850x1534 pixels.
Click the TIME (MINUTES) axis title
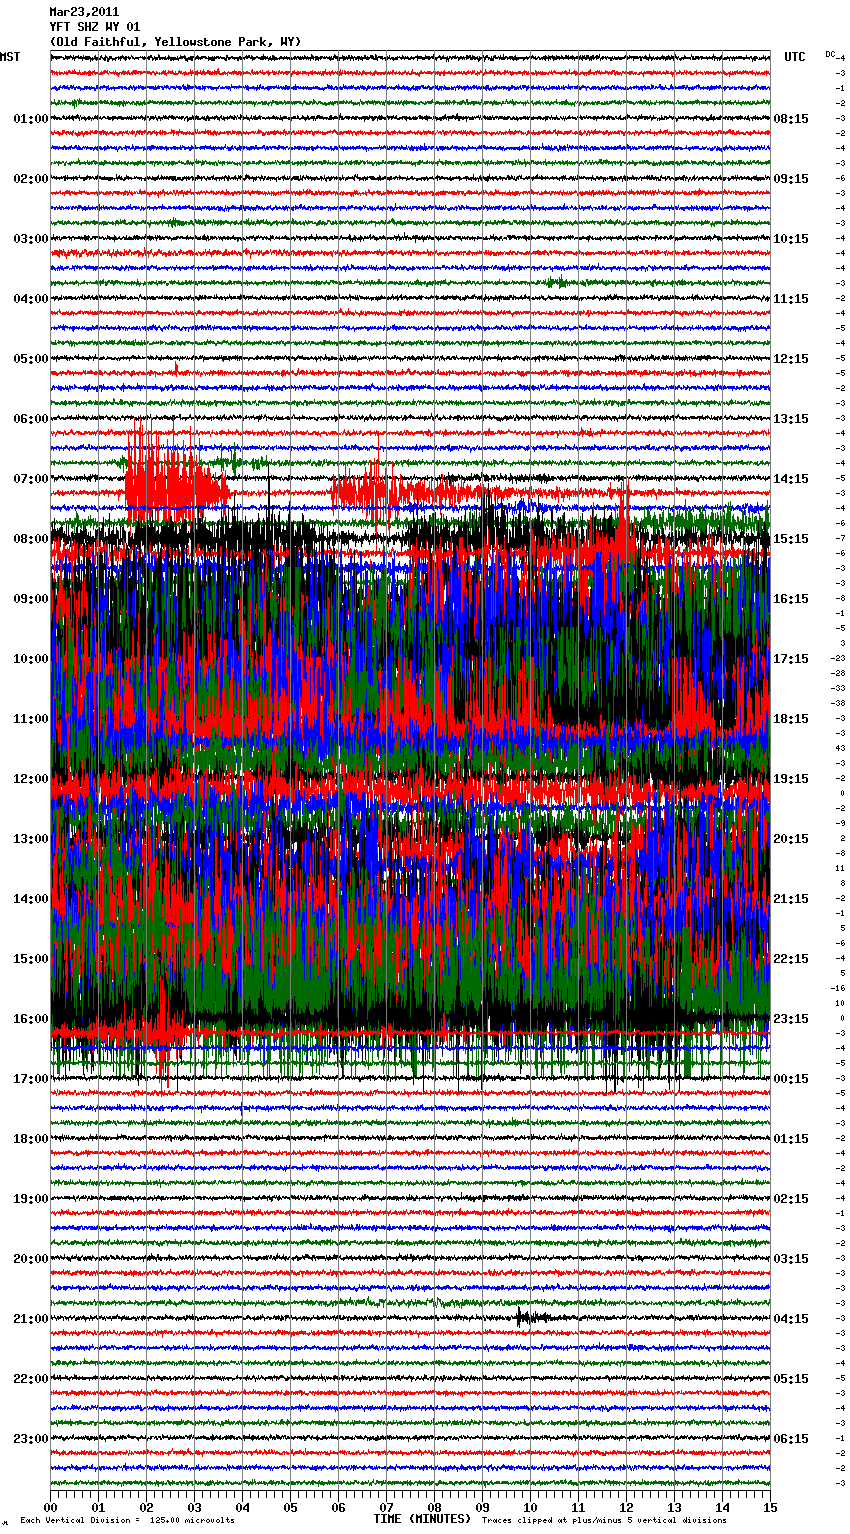[422, 1519]
